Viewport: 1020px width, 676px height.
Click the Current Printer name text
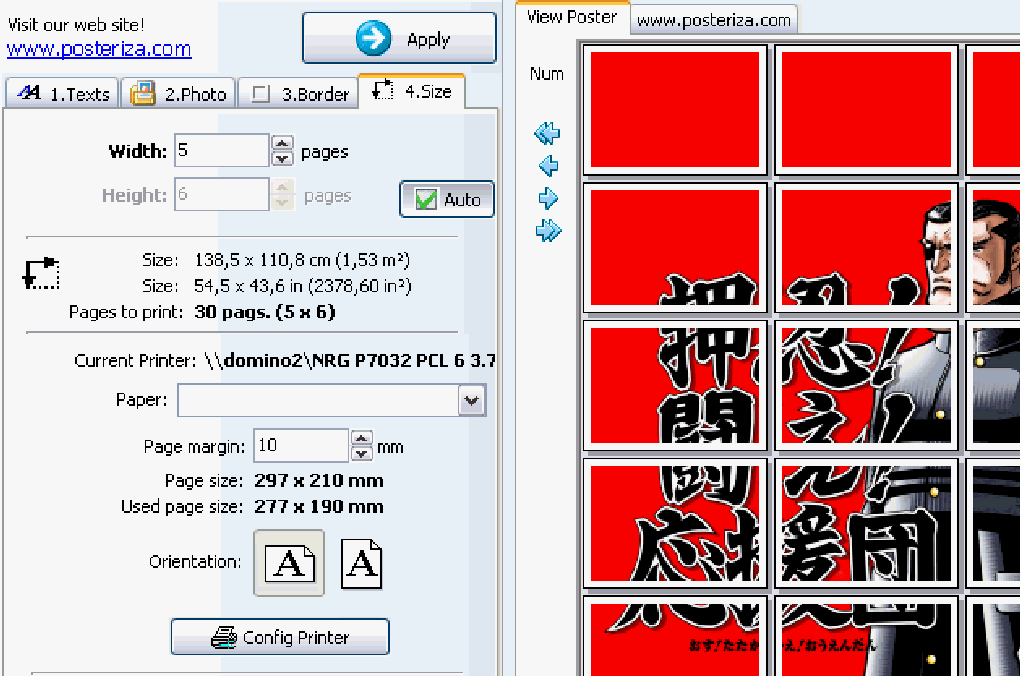(x=349, y=360)
